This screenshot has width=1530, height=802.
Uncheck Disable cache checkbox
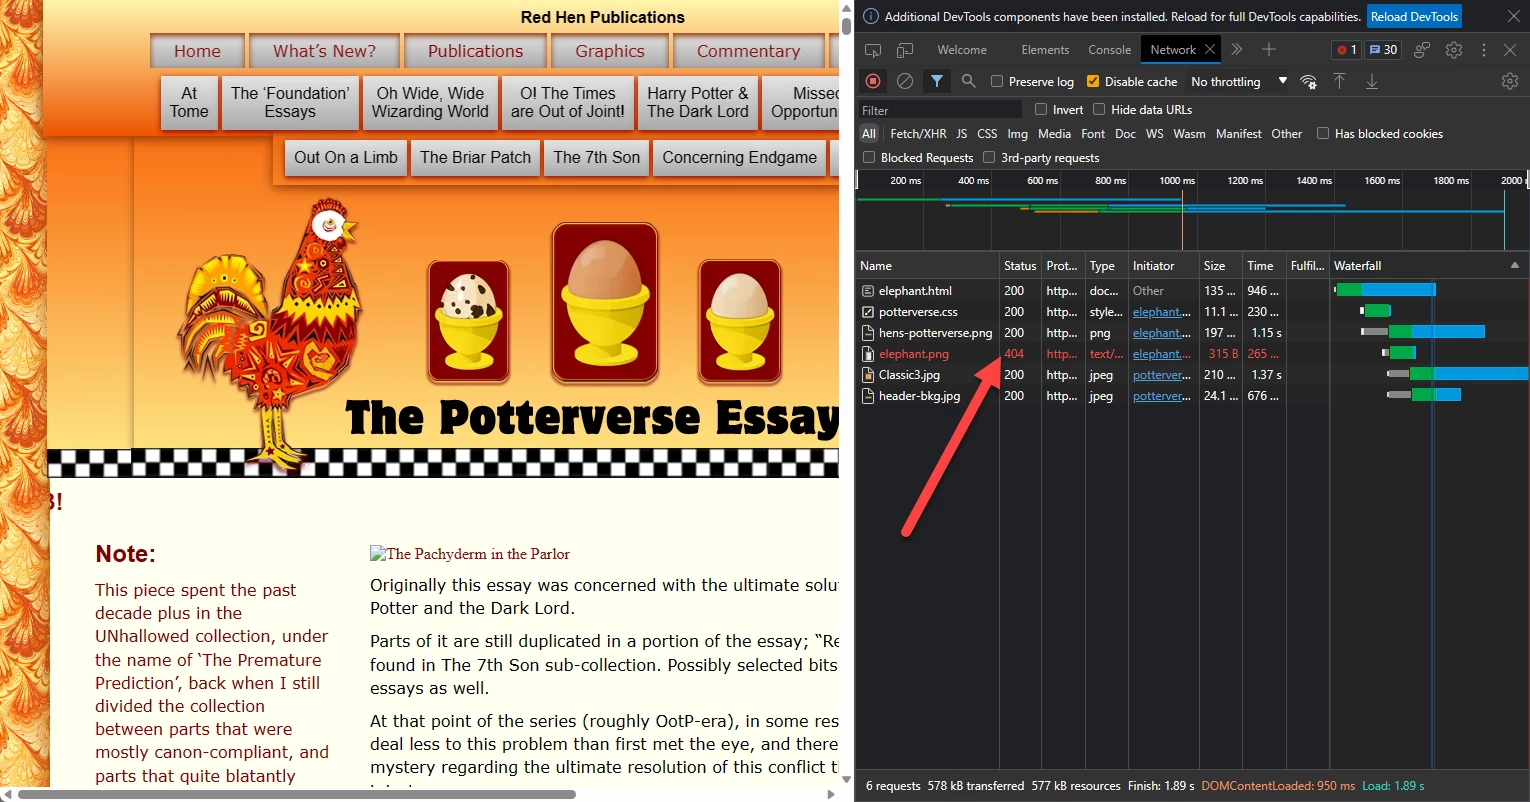click(x=1093, y=81)
